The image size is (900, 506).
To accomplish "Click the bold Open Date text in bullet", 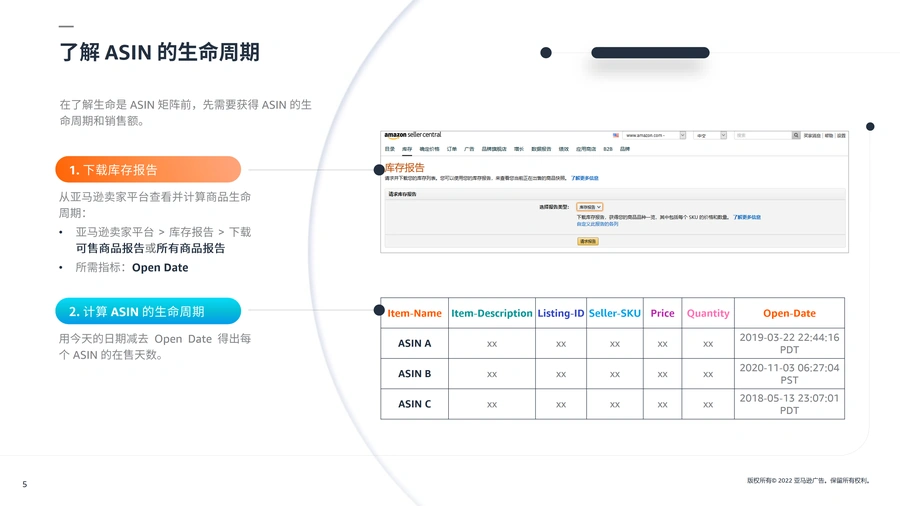I will click(x=160, y=268).
